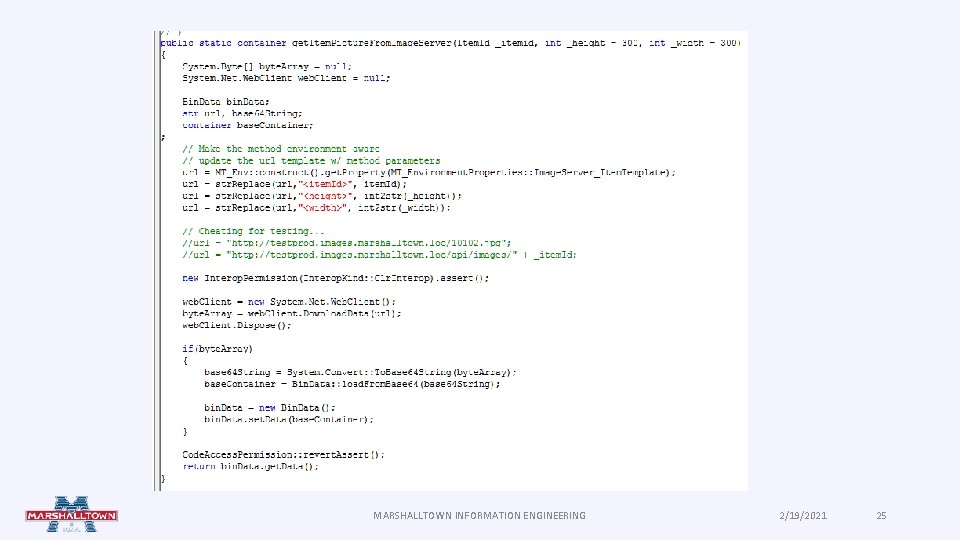This screenshot has height=540, width=960.
Task: Click the container baseContainer declaration
Action: (247, 125)
